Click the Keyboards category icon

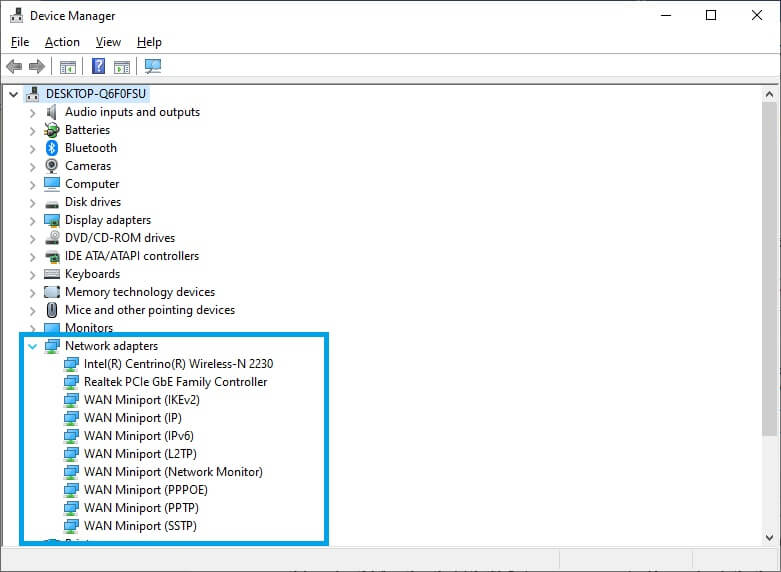(52, 274)
